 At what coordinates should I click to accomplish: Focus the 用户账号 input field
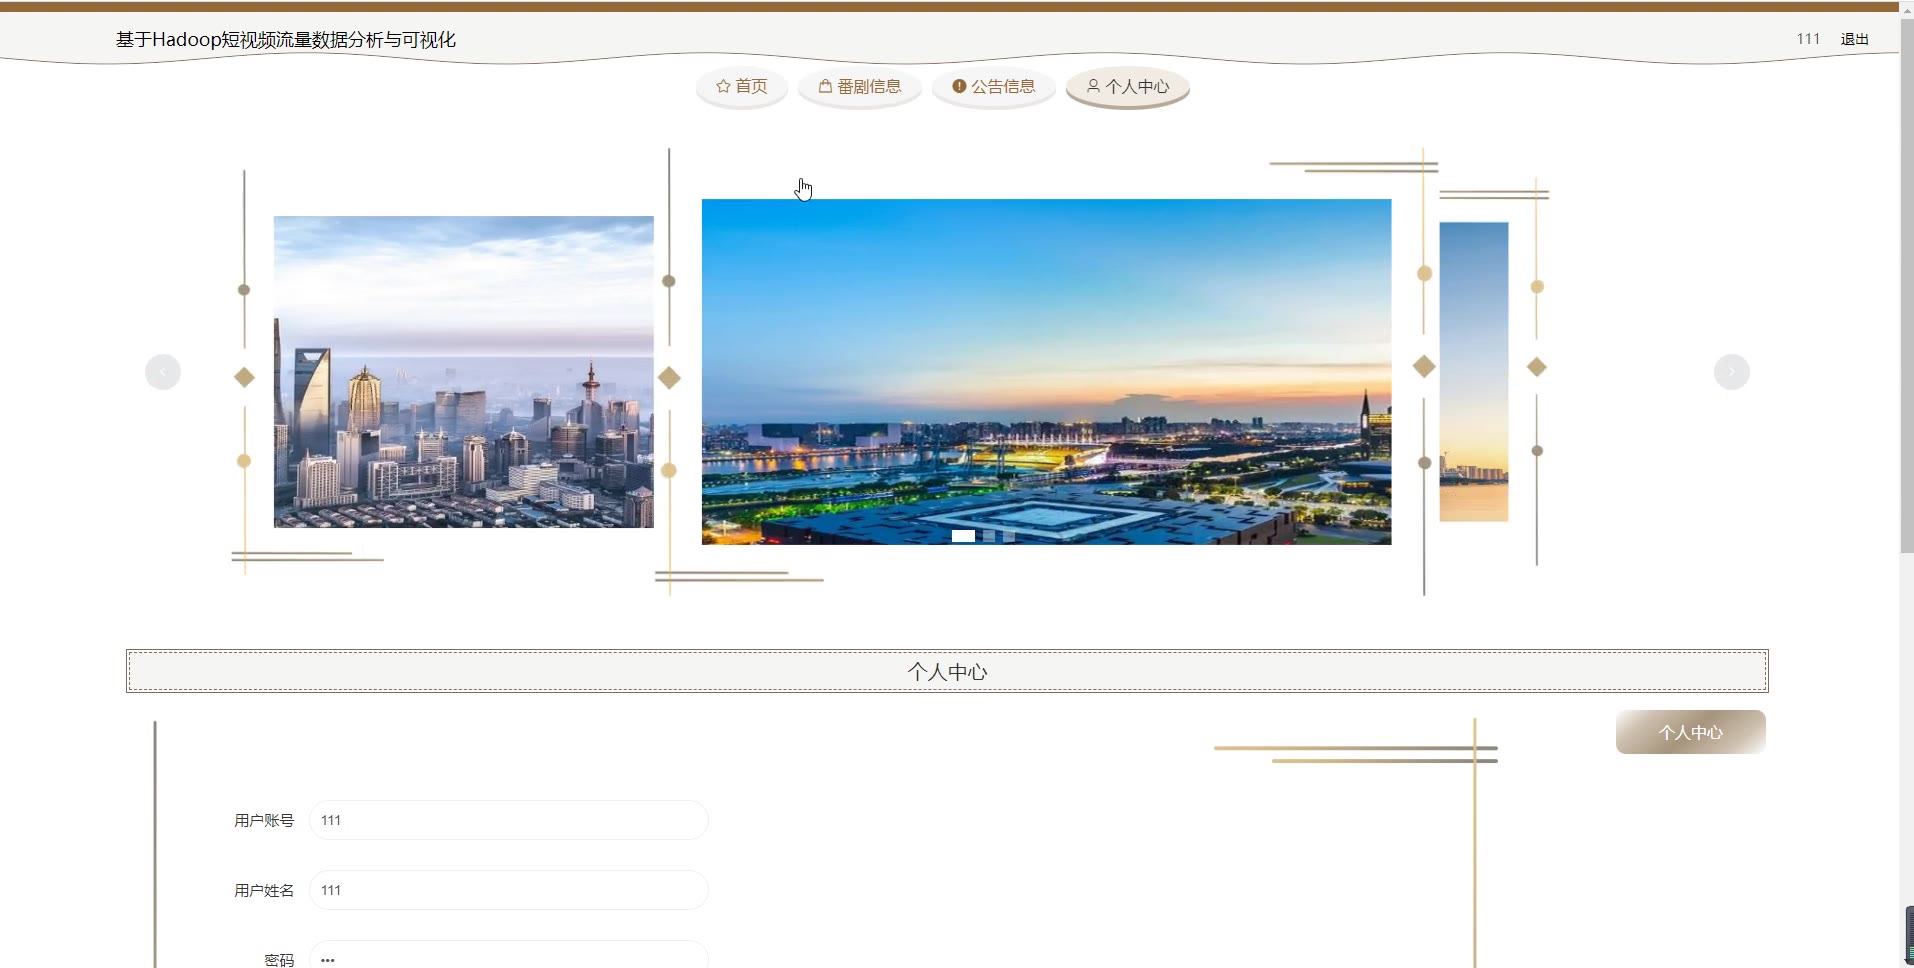point(509,820)
